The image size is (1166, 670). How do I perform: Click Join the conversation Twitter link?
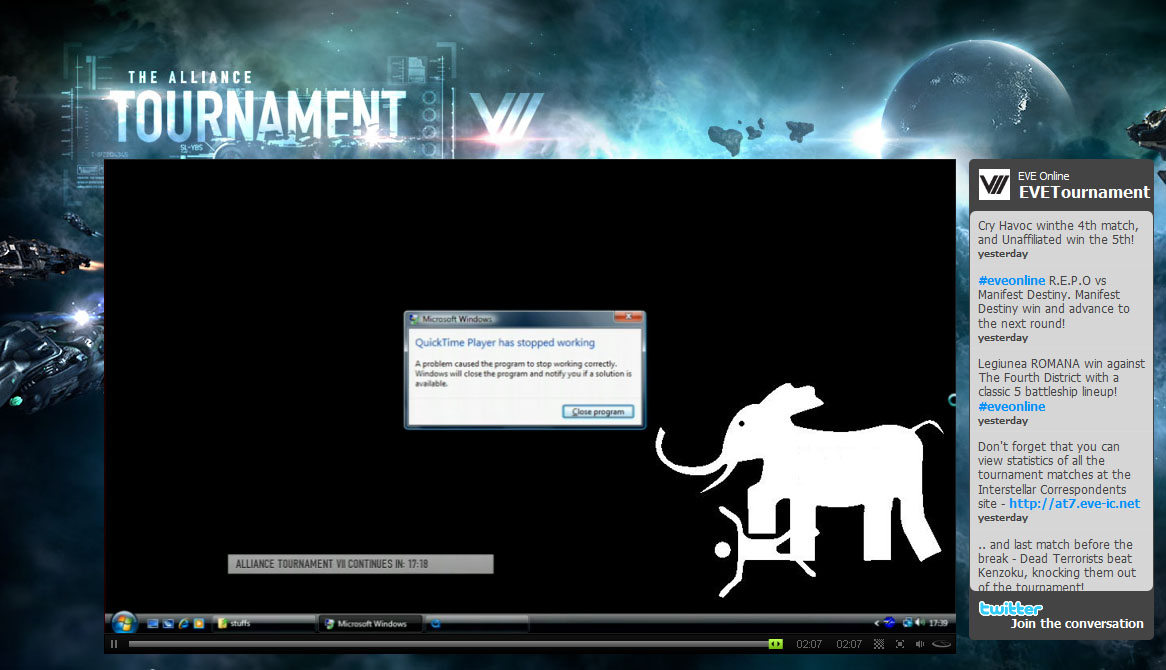tap(1077, 624)
